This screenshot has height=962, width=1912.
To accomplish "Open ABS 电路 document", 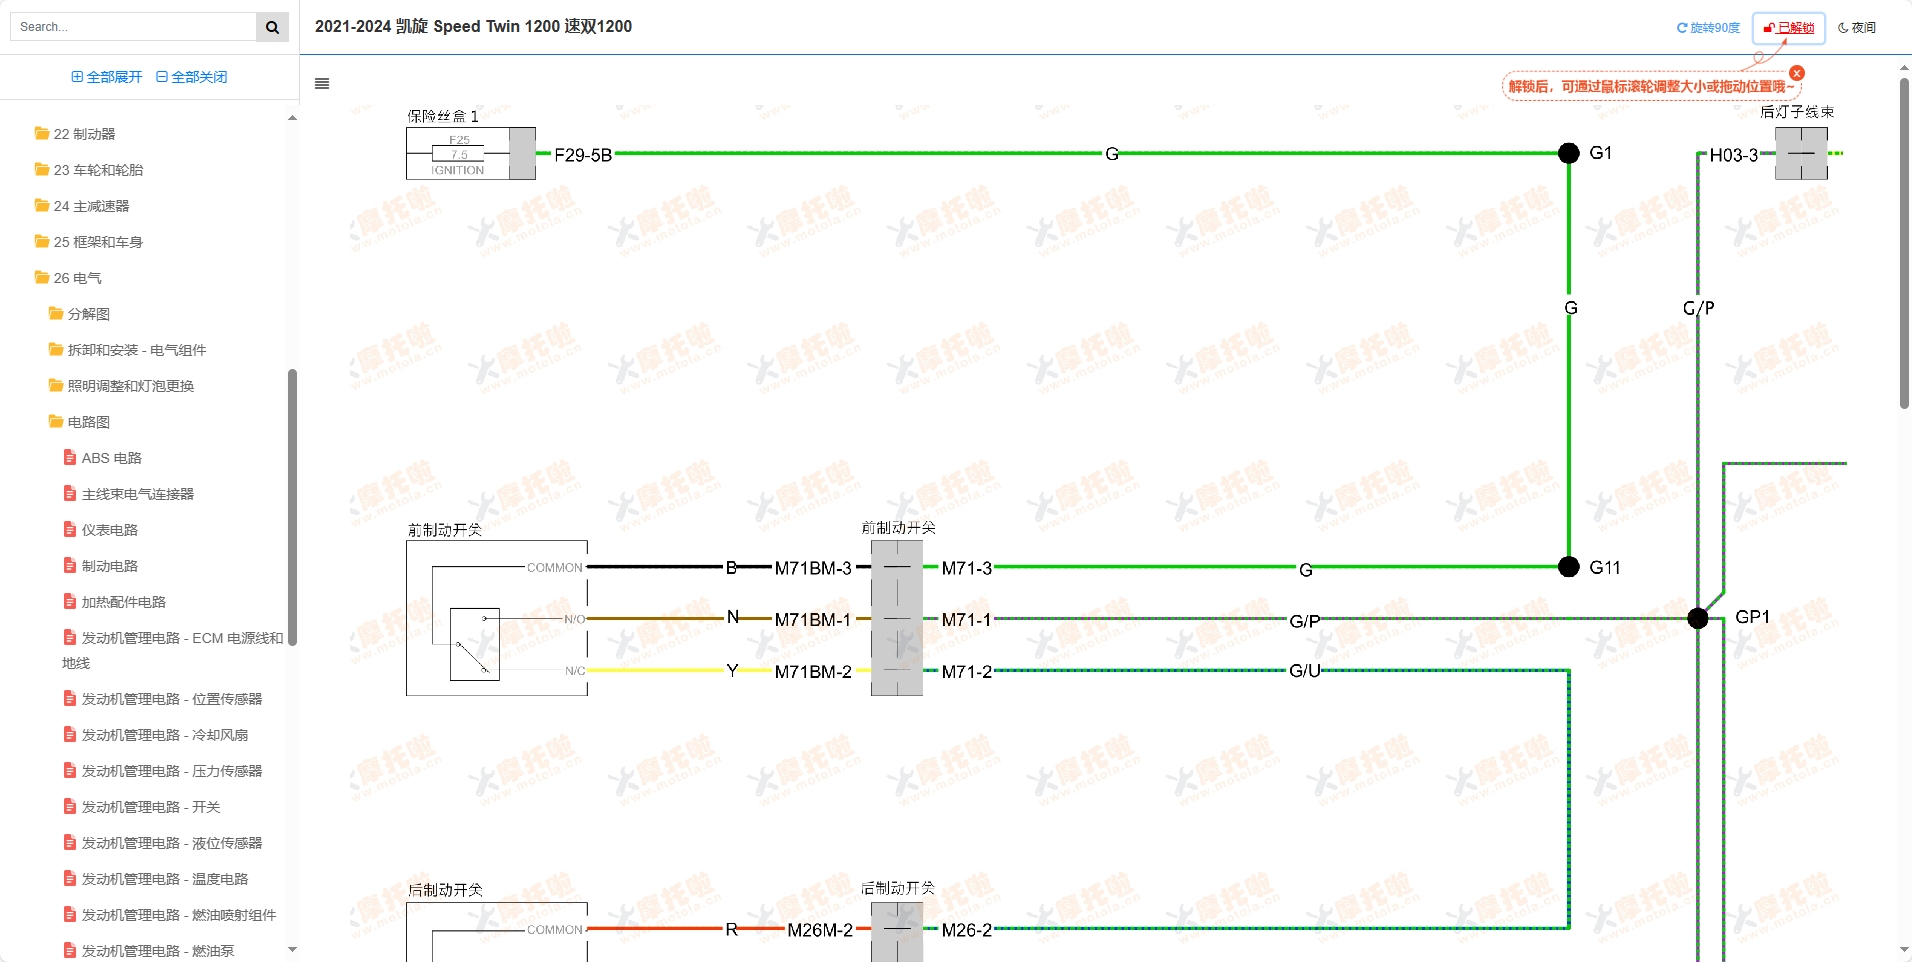I will [111, 458].
